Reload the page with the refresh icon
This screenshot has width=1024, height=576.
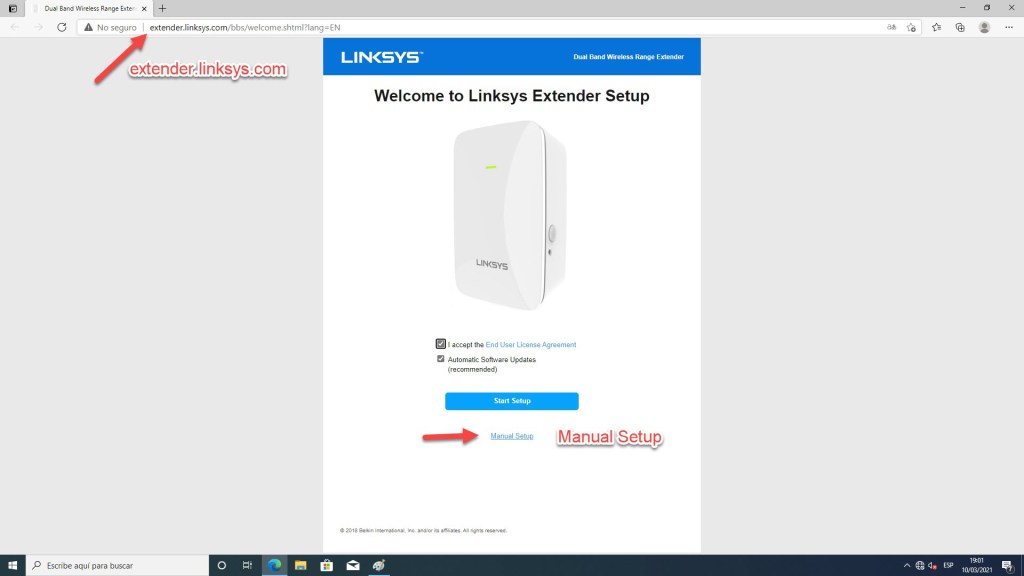click(x=61, y=27)
